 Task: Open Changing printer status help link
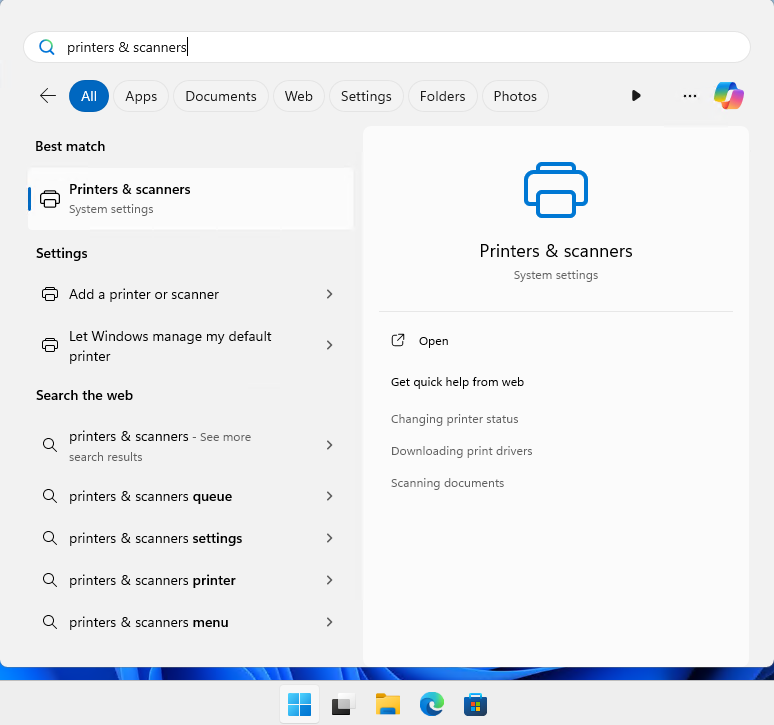[x=454, y=419]
